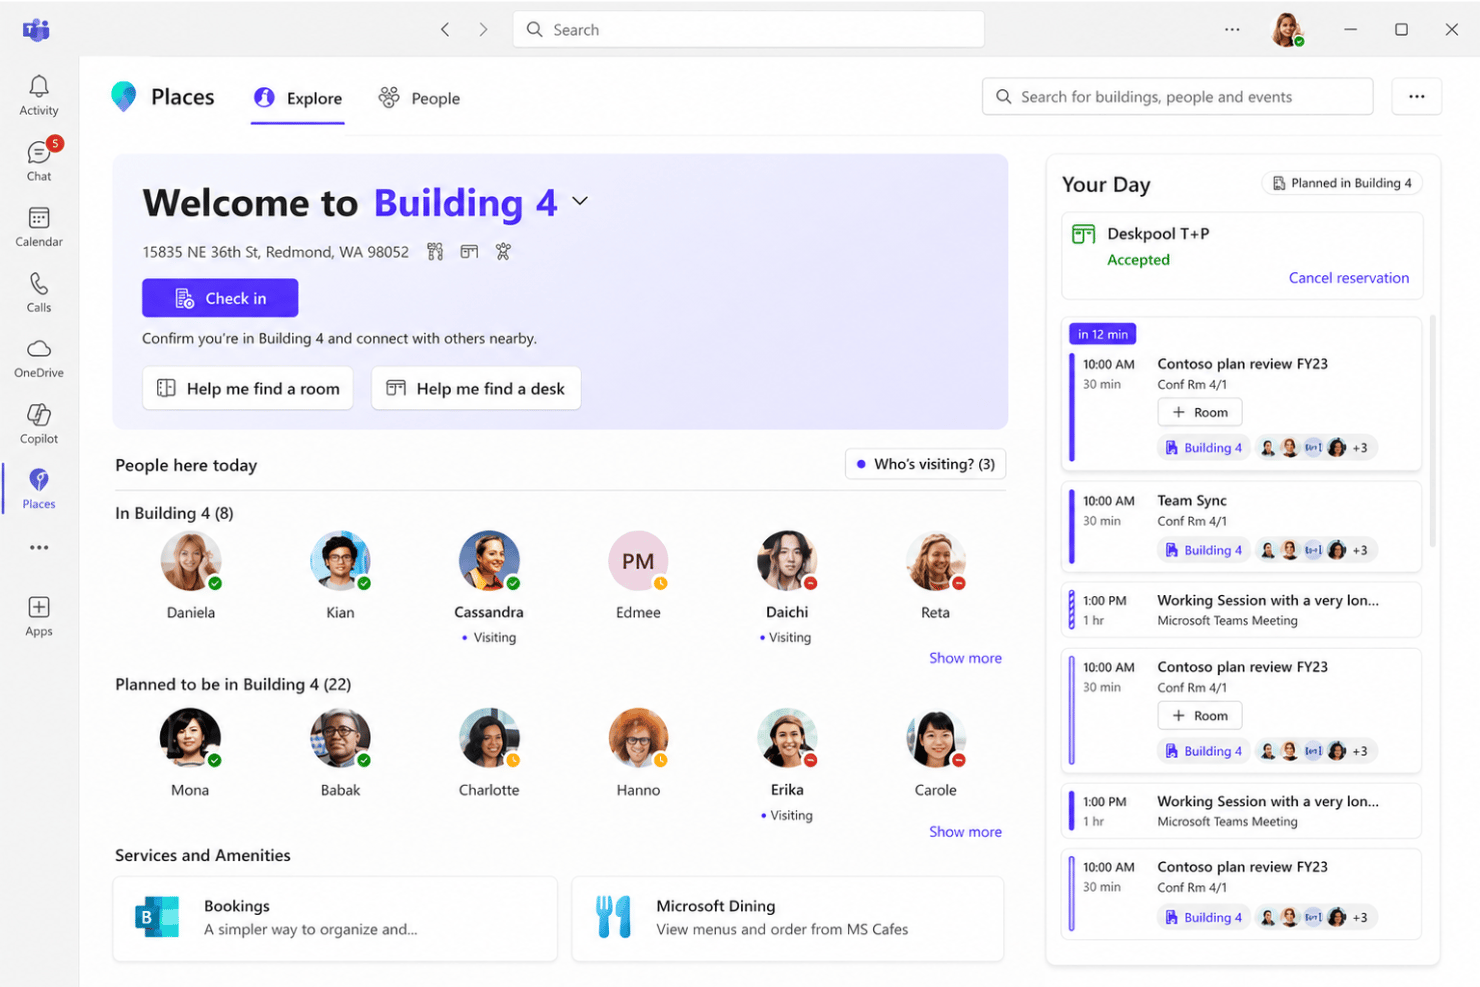Open Charlotte's profile picture
This screenshot has width=1480, height=987.
point(489,738)
